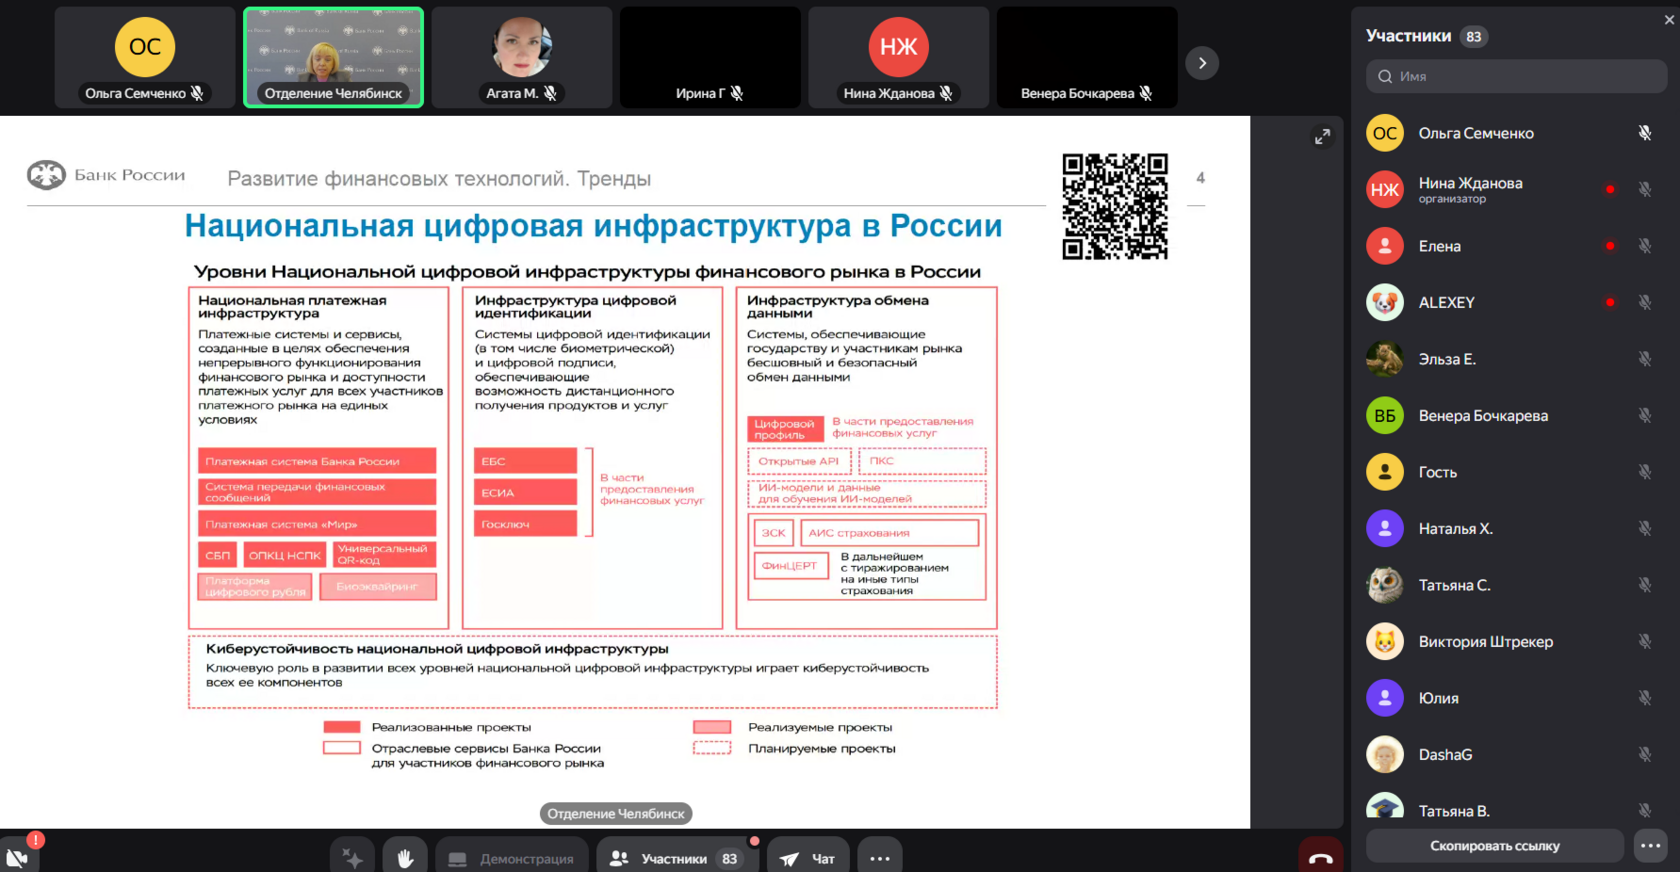Click the search magnifier icon in participants
1680x872 pixels.
[x=1385, y=76]
